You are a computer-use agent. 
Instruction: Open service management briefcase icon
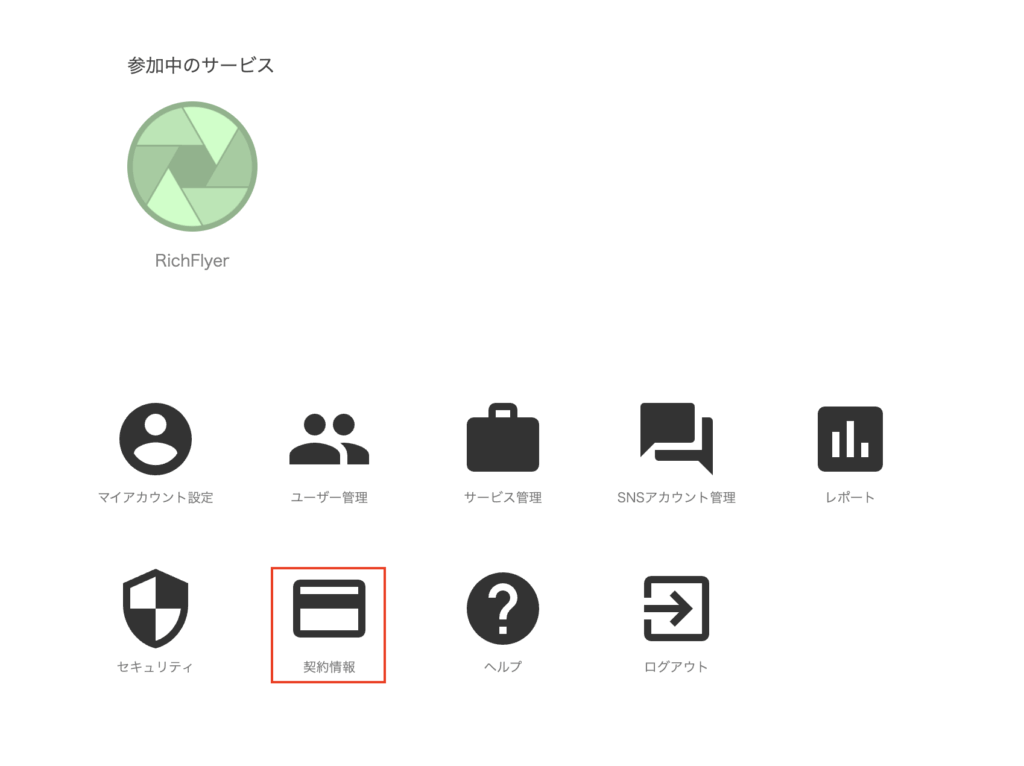pyautogui.click(x=503, y=439)
